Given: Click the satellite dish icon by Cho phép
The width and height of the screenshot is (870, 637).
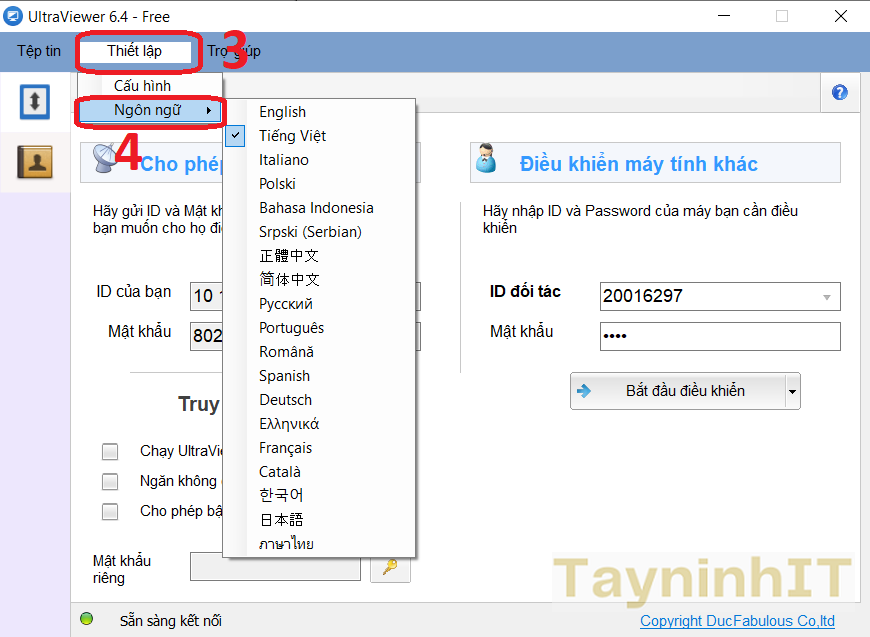Looking at the screenshot, I should pyautogui.click(x=107, y=160).
